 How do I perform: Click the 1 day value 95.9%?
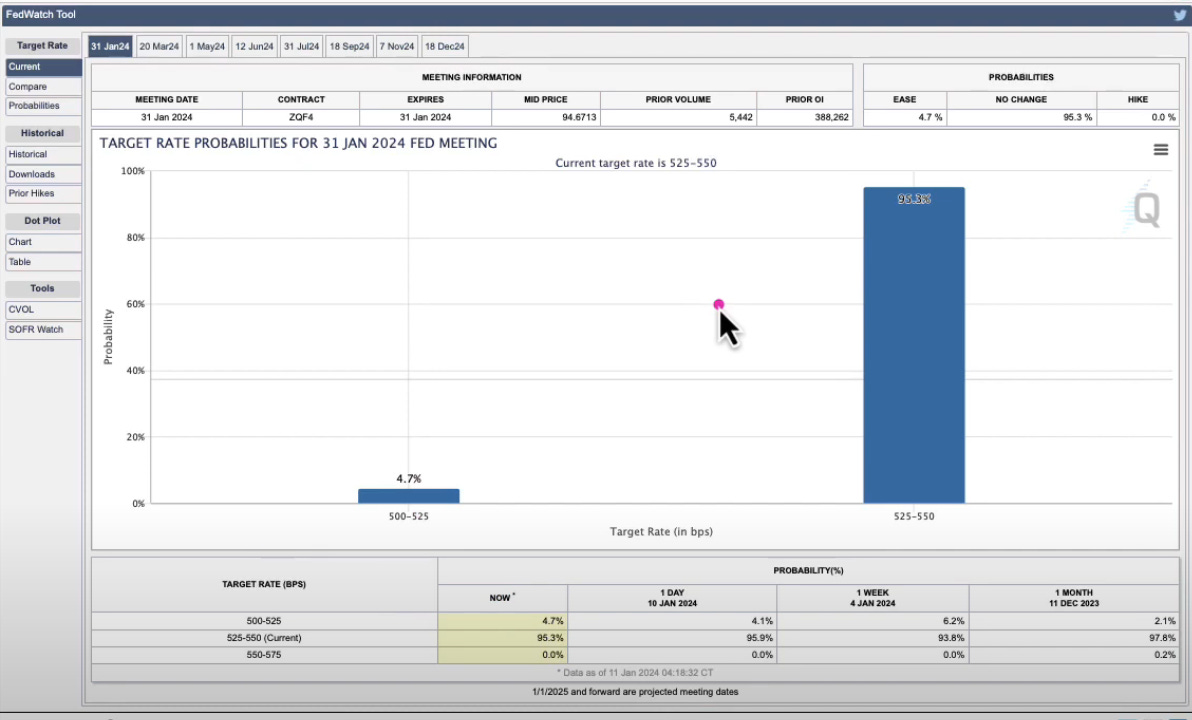coord(759,638)
